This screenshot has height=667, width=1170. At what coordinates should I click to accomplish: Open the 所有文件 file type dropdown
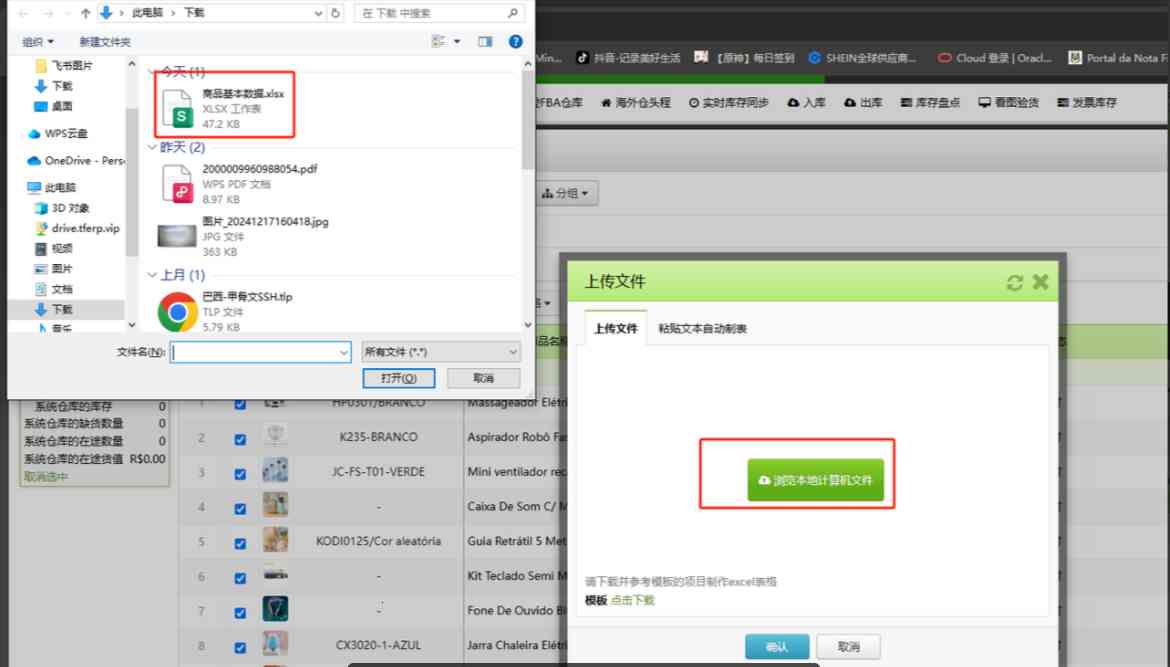[441, 352]
